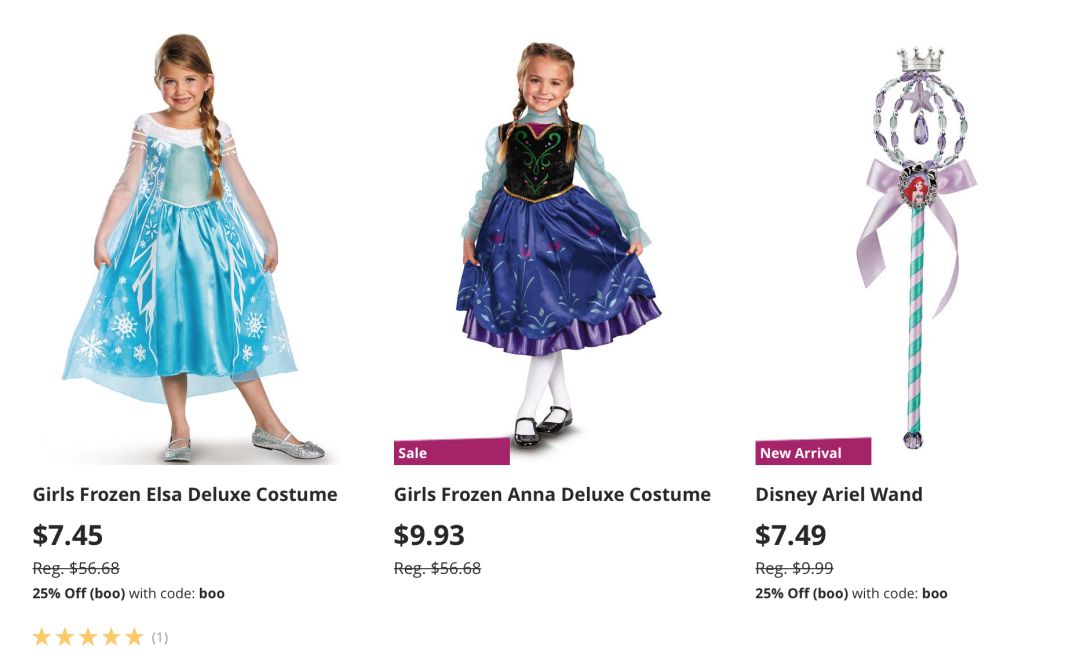Open the Disney Ariel Wand title link
The height and width of the screenshot is (666, 1080).
(x=838, y=494)
